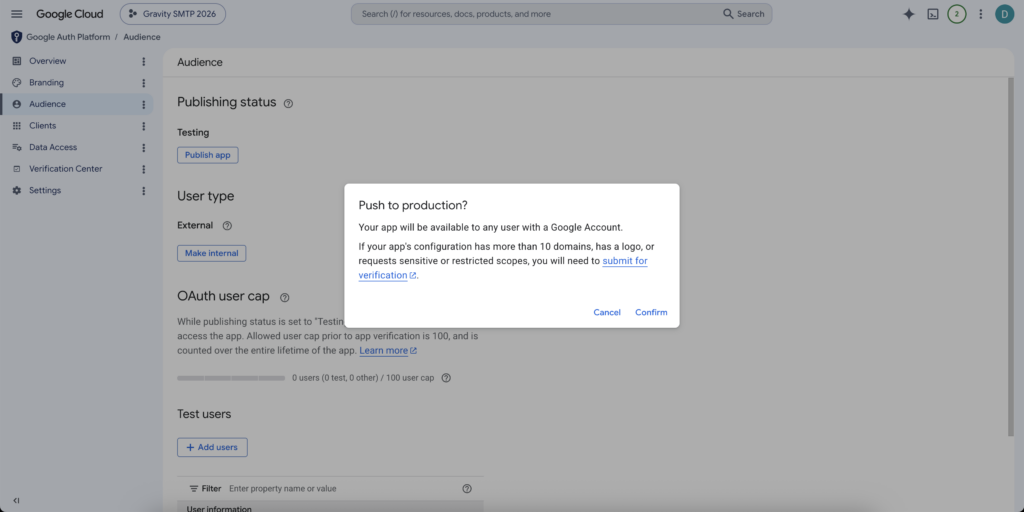This screenshot has width=1024, height=512.
Task: Open three-dot menu next to Verification Center
Action: click(144, 169)
